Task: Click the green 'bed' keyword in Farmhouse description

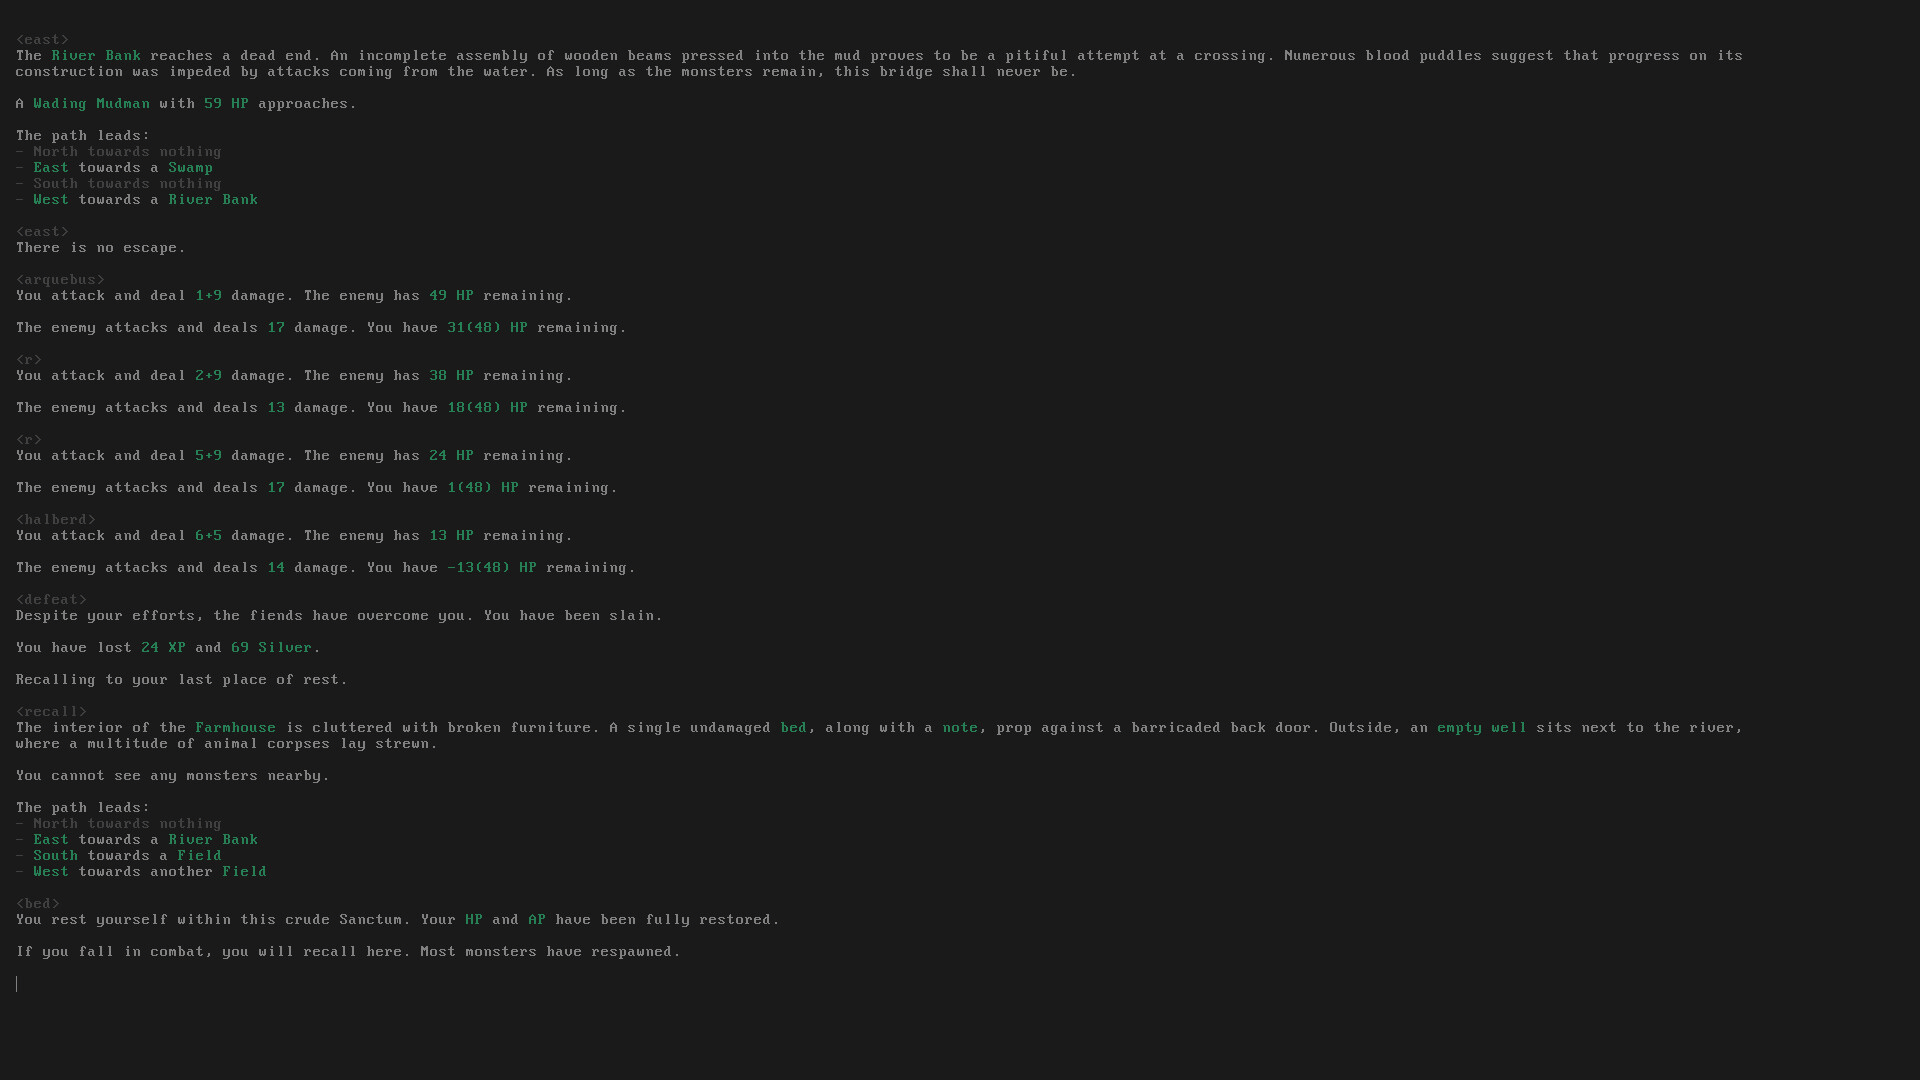Action: (793, 728)
